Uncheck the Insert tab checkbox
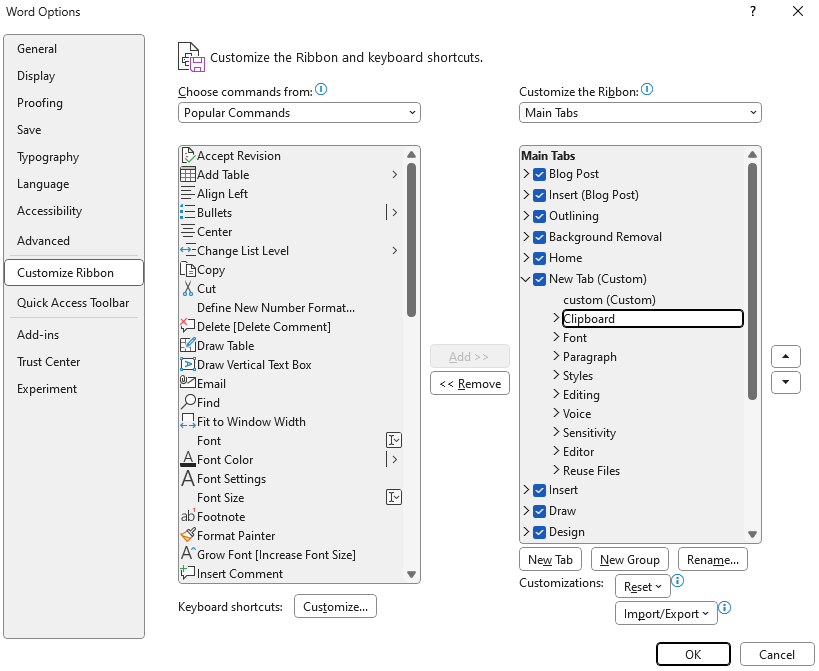The width and height of the screenshot is (819, 671). pyautogui.click(x=540, y=490)
